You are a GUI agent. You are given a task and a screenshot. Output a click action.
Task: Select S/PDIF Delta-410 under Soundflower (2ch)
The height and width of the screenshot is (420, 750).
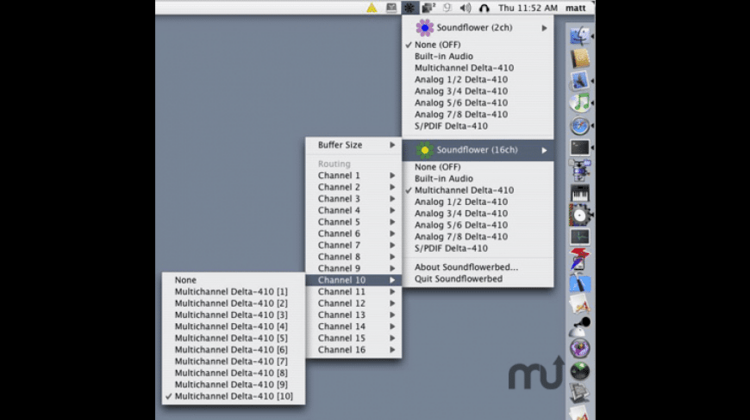(x=451, y=126)
